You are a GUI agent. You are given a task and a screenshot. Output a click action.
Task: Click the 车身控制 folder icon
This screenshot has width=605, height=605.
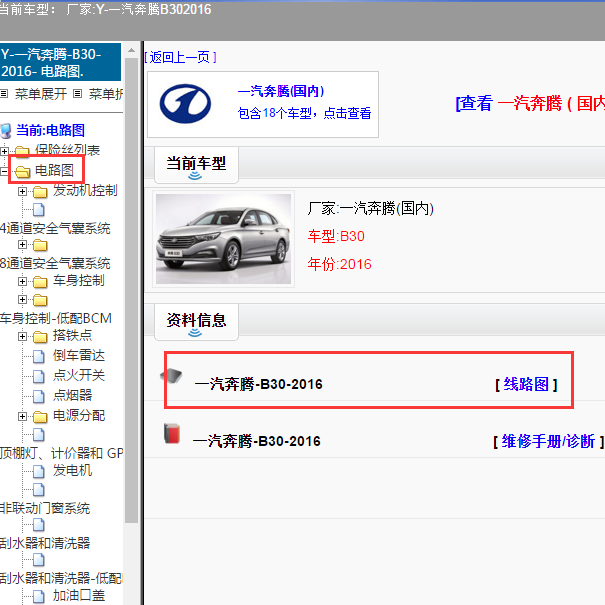[40, 282]
